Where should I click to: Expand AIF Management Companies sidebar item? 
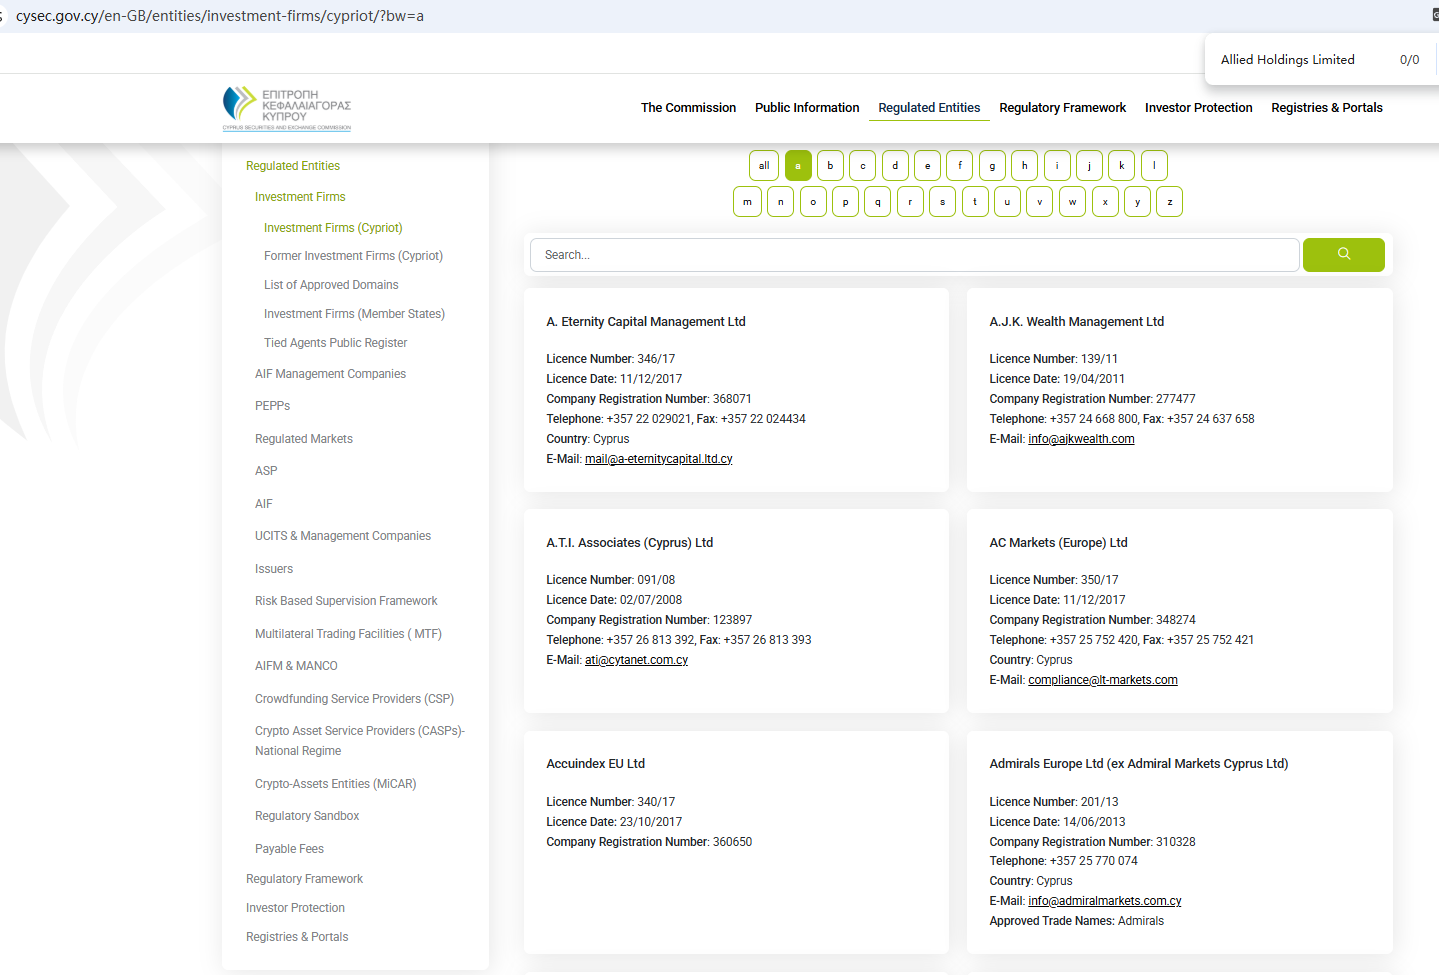click(330, 374)
